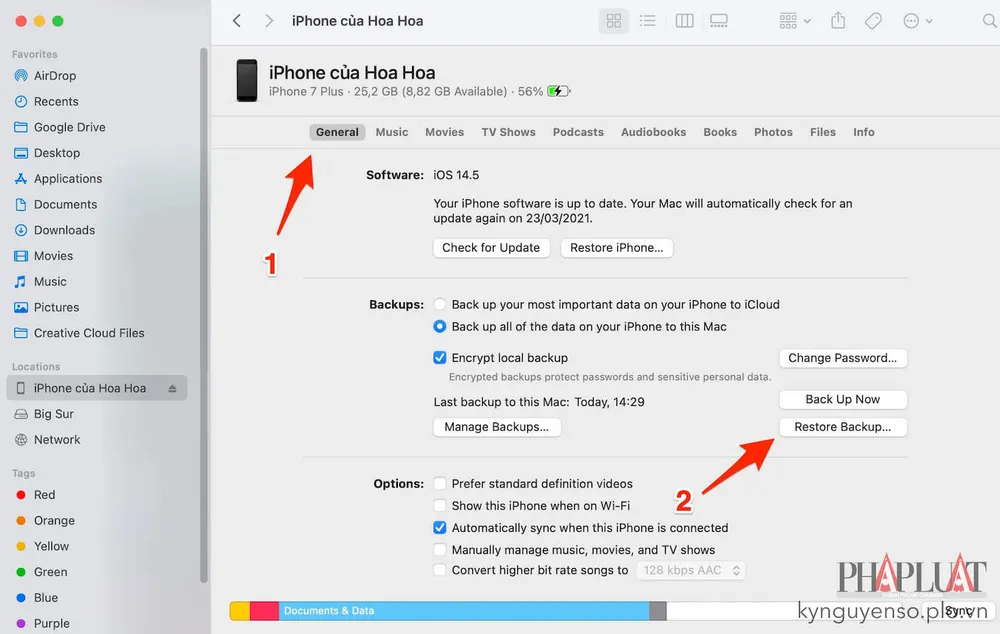This screenshot has height=634, width=1000.
Task: Open Desktop in the sidebar
Action: (x=56, y=153)
